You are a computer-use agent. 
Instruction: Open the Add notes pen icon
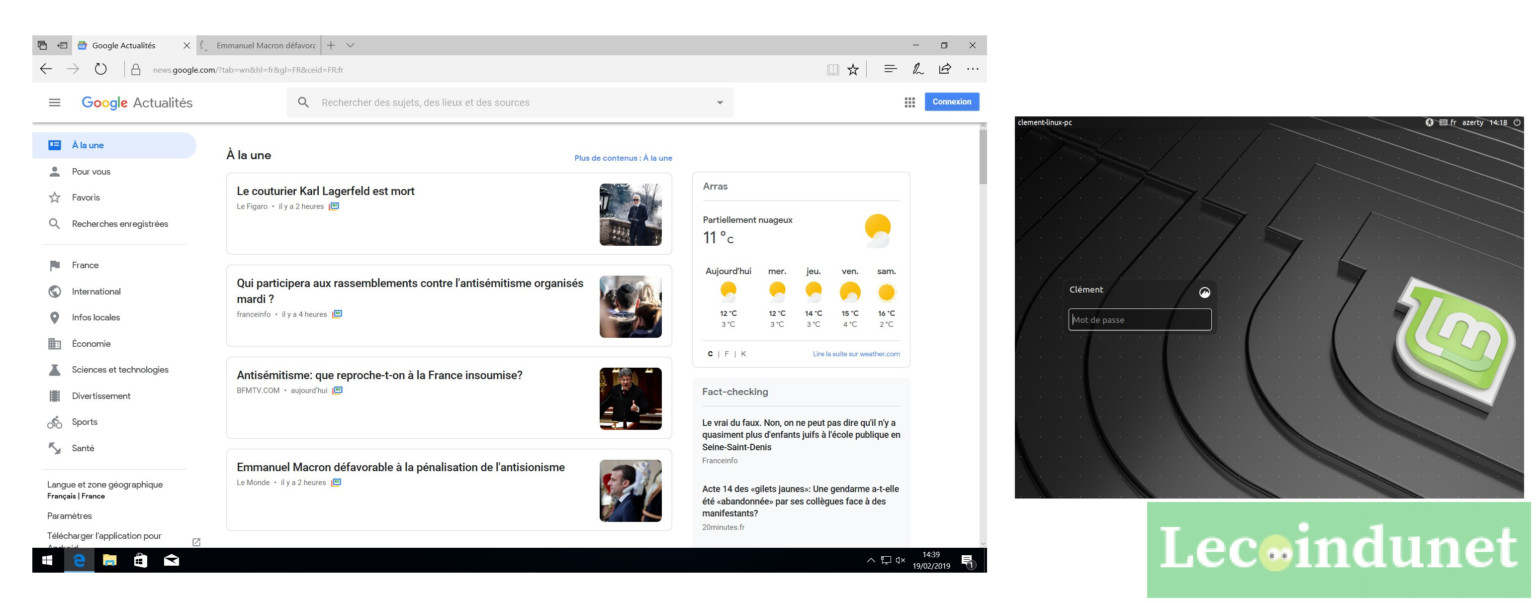click(918, 69)
